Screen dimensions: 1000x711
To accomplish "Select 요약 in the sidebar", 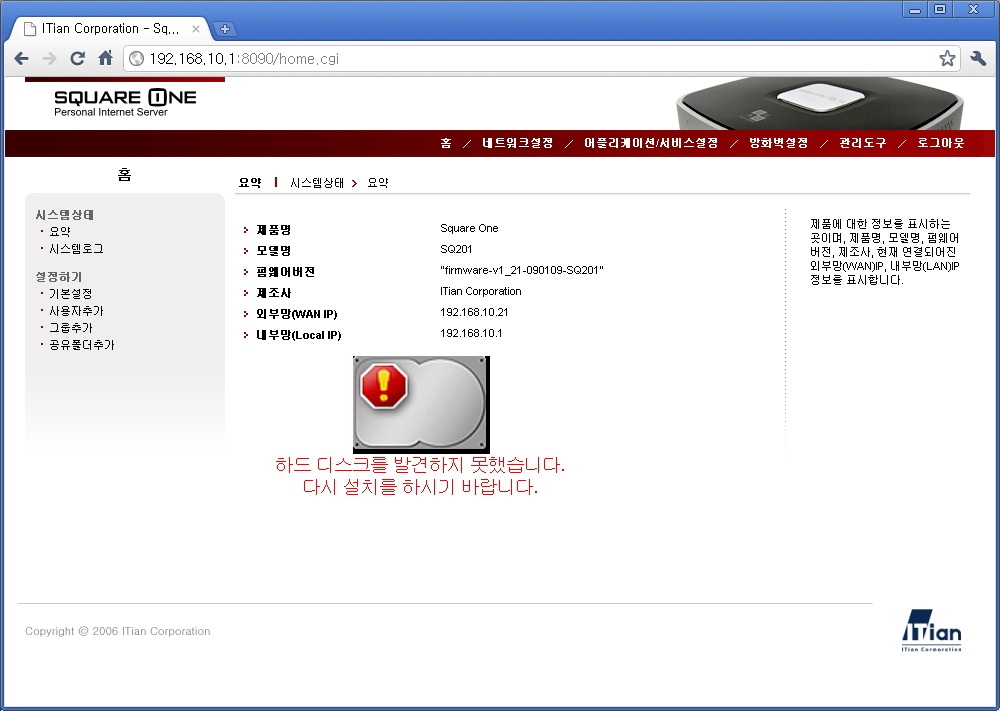I will click(59, 231).
